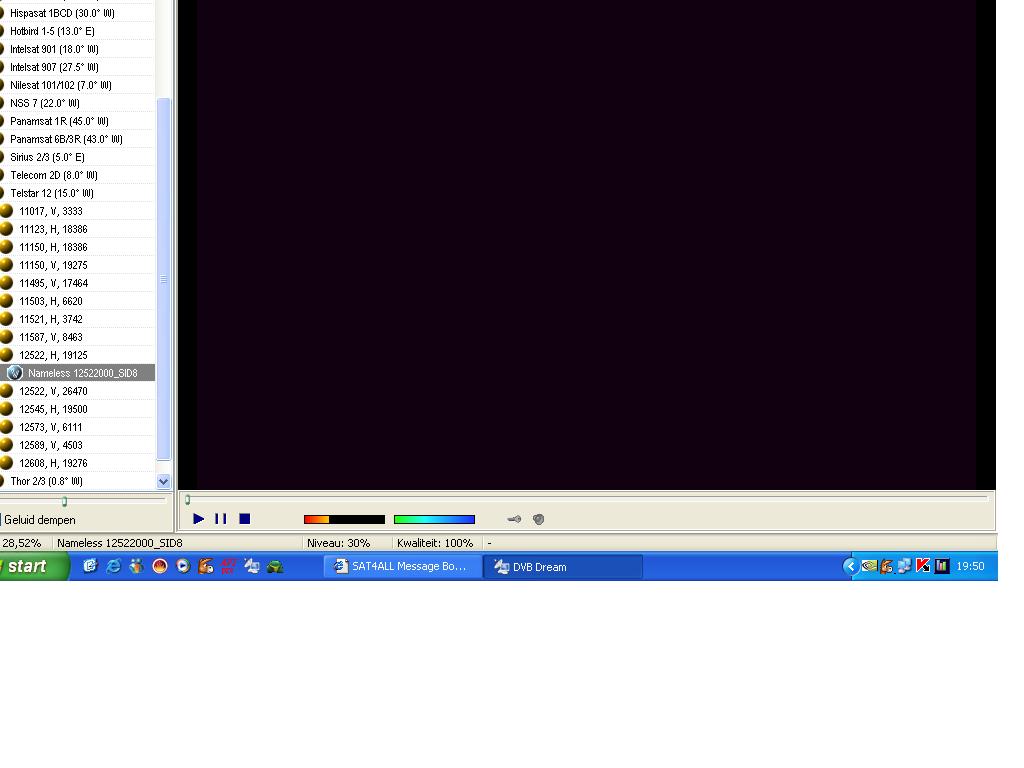Screen dimensions: 1024x768
Task: Select satellite Panamsat 6B/3R (43.0° W)
Action: coord(67,139)
